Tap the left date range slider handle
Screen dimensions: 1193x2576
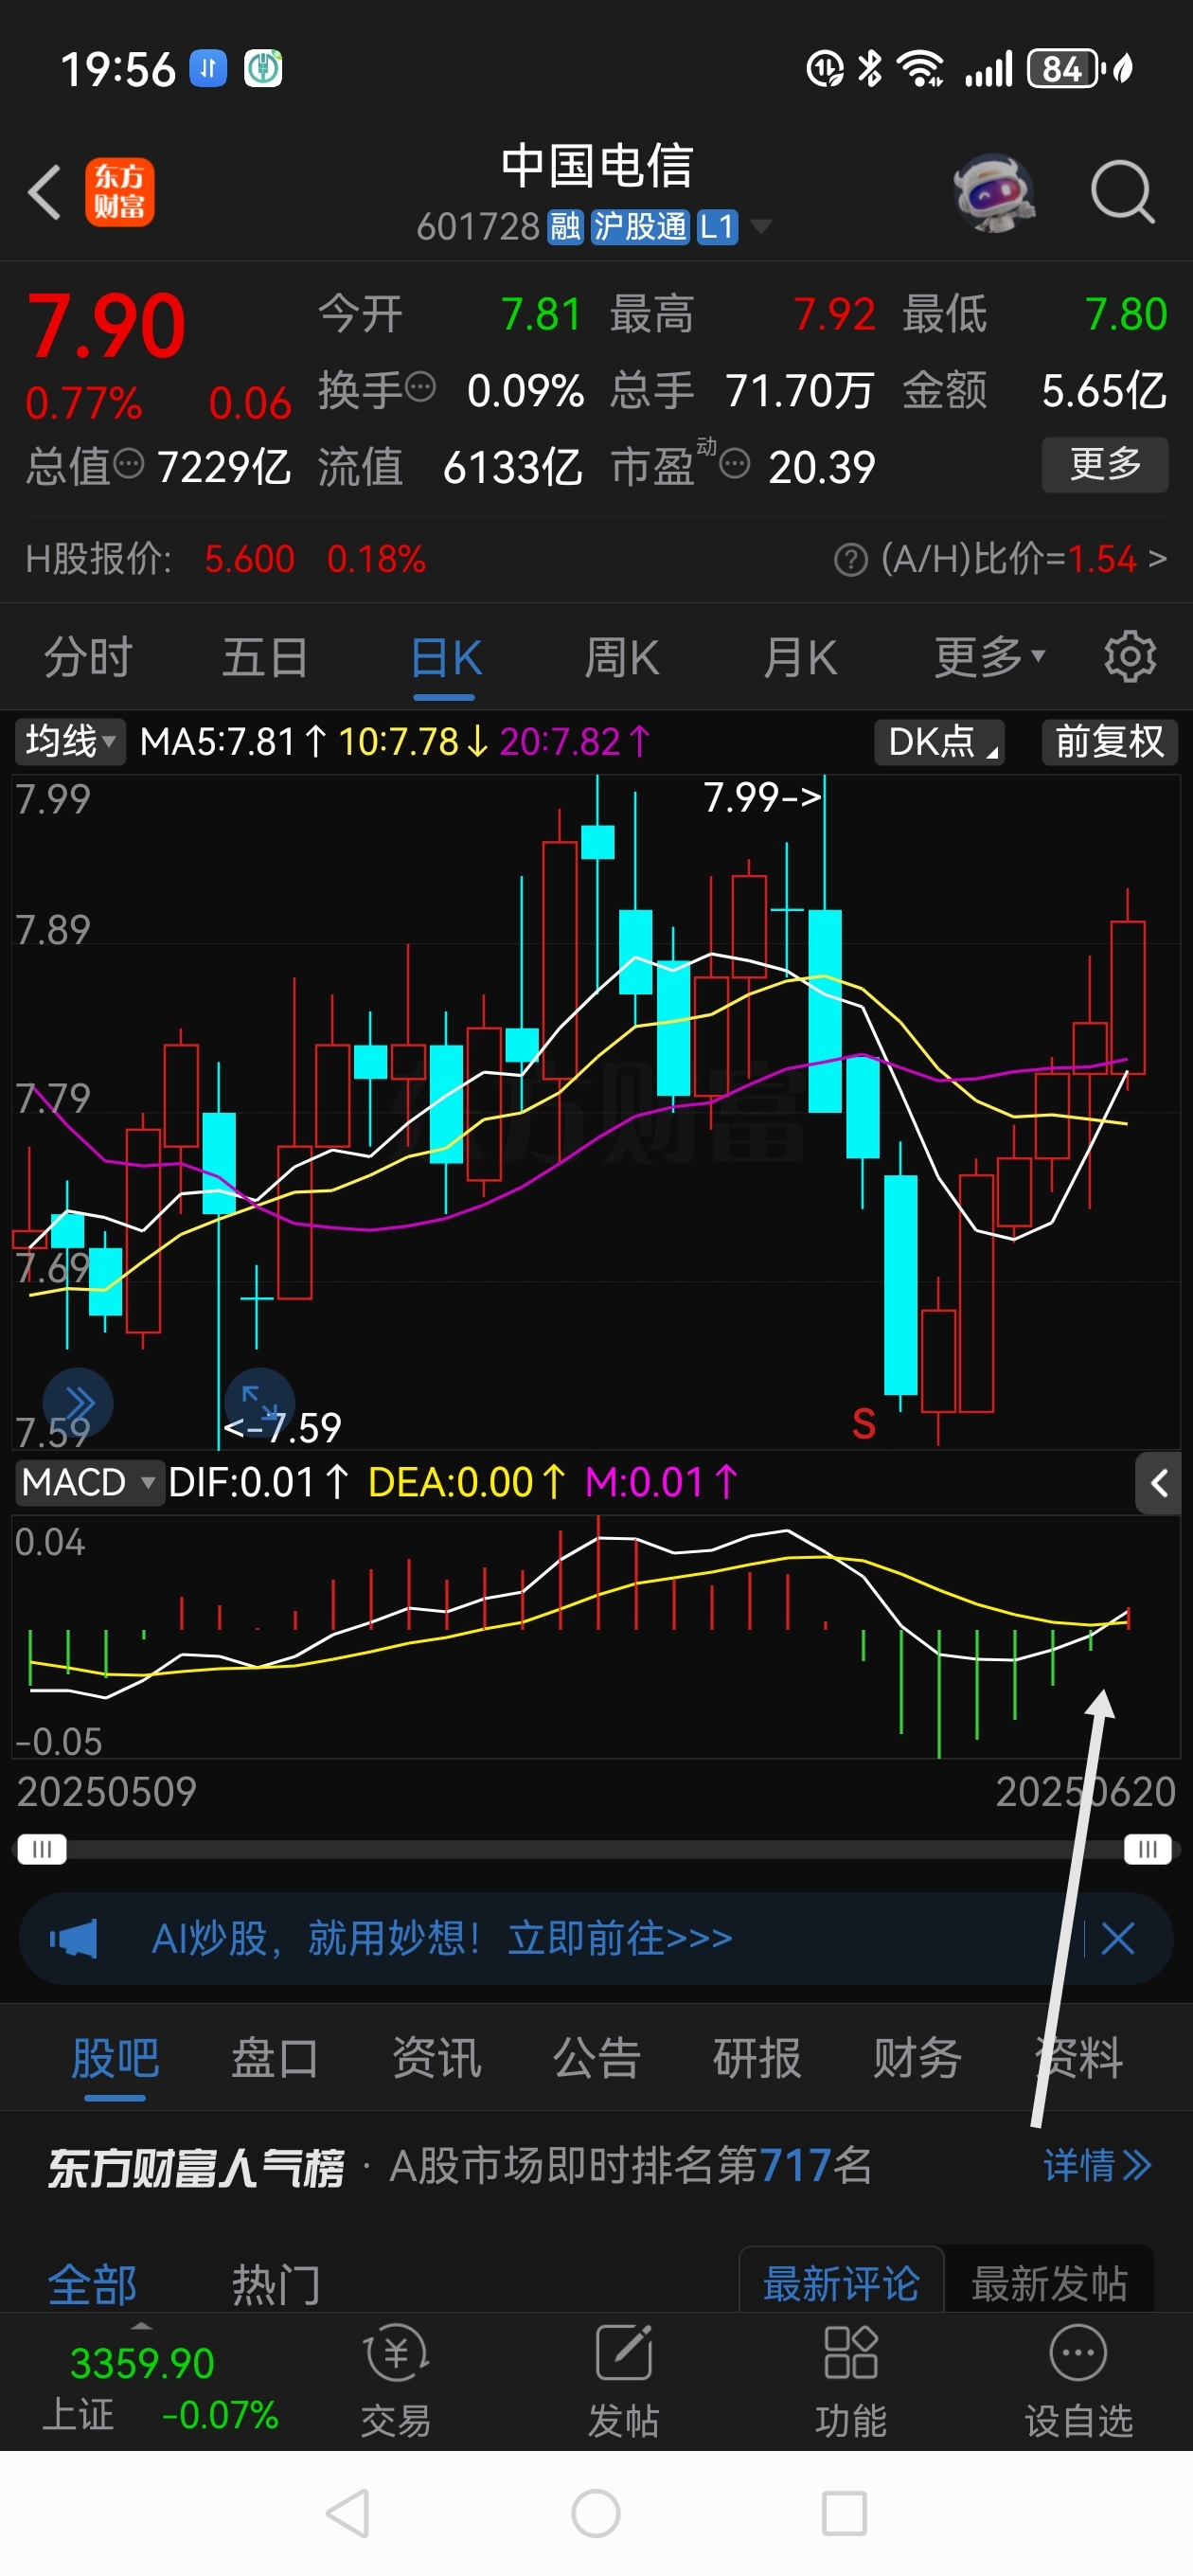pyautogui.click(x=41, y=1849)
